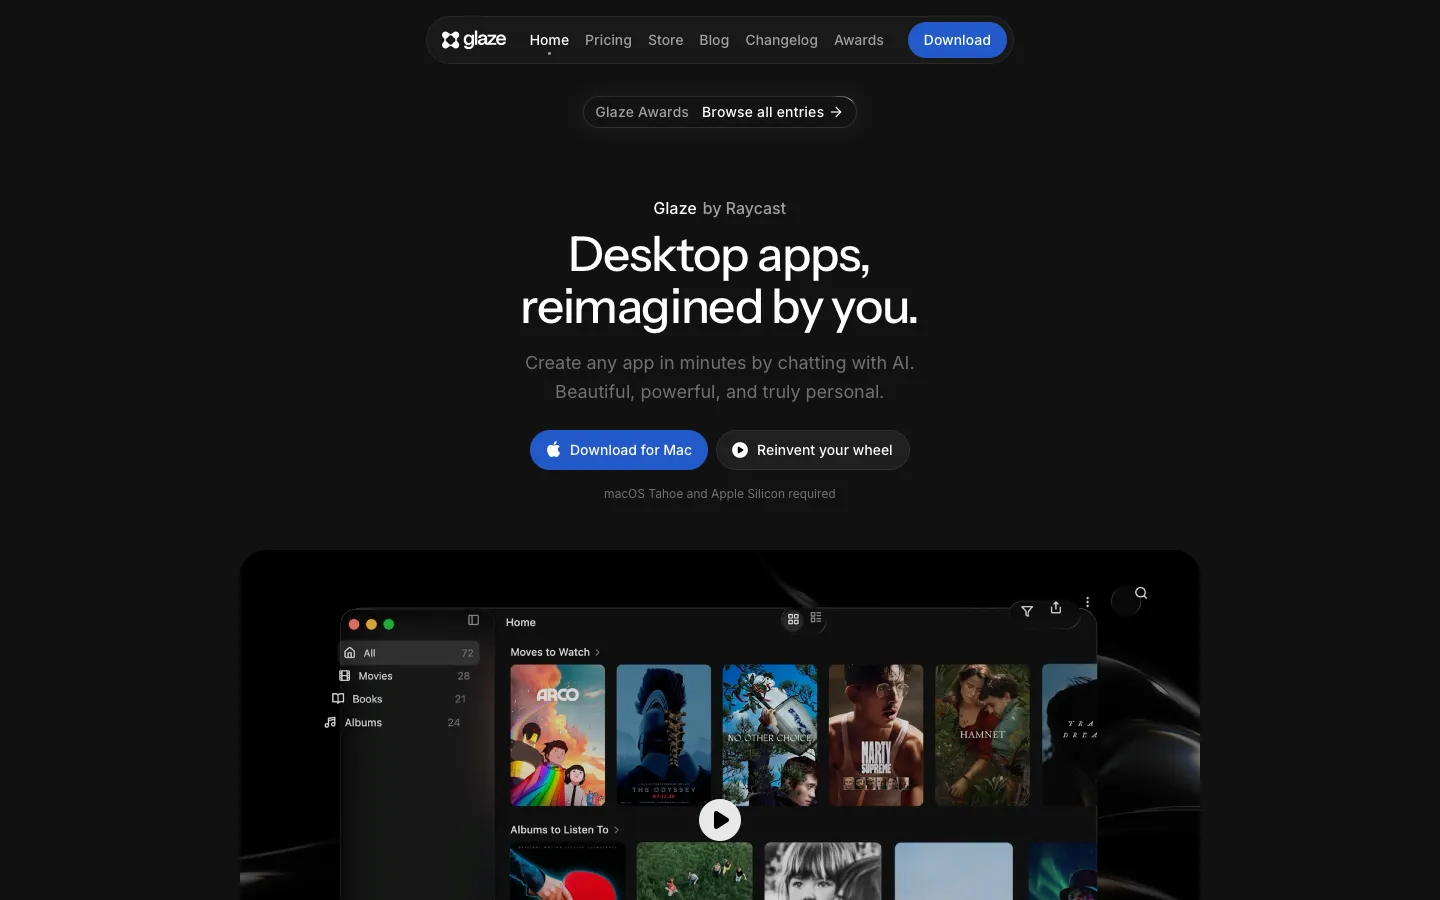Open the three-dot more options menu

[1087, 602]
